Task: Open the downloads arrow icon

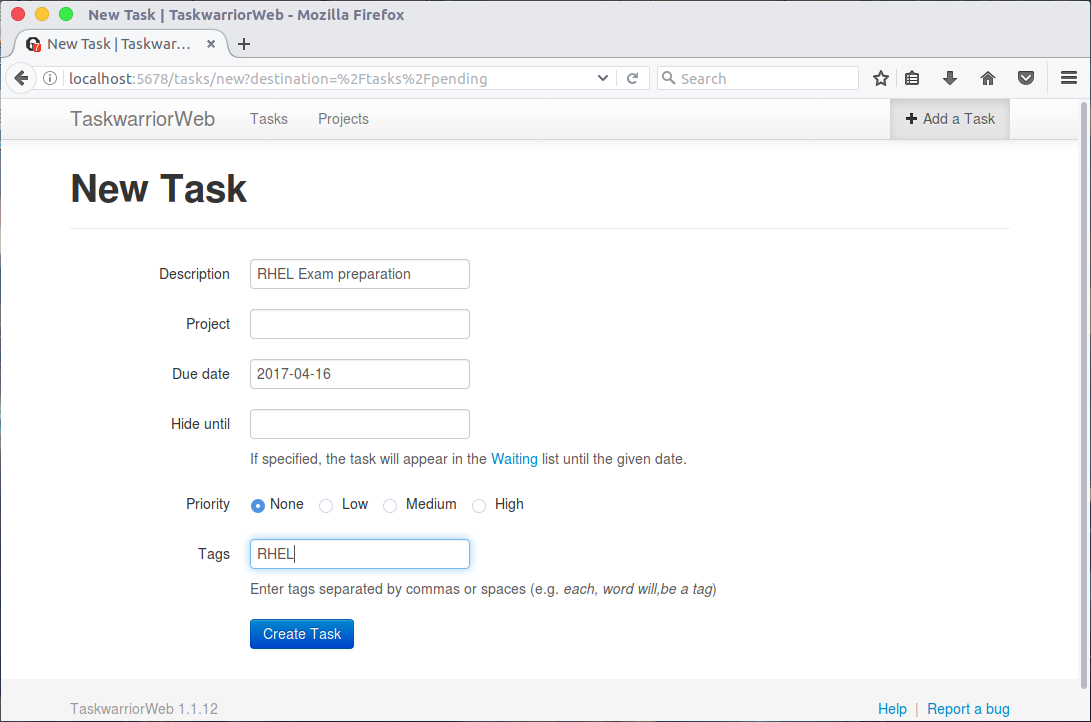Action: click(x=950, y=79)
